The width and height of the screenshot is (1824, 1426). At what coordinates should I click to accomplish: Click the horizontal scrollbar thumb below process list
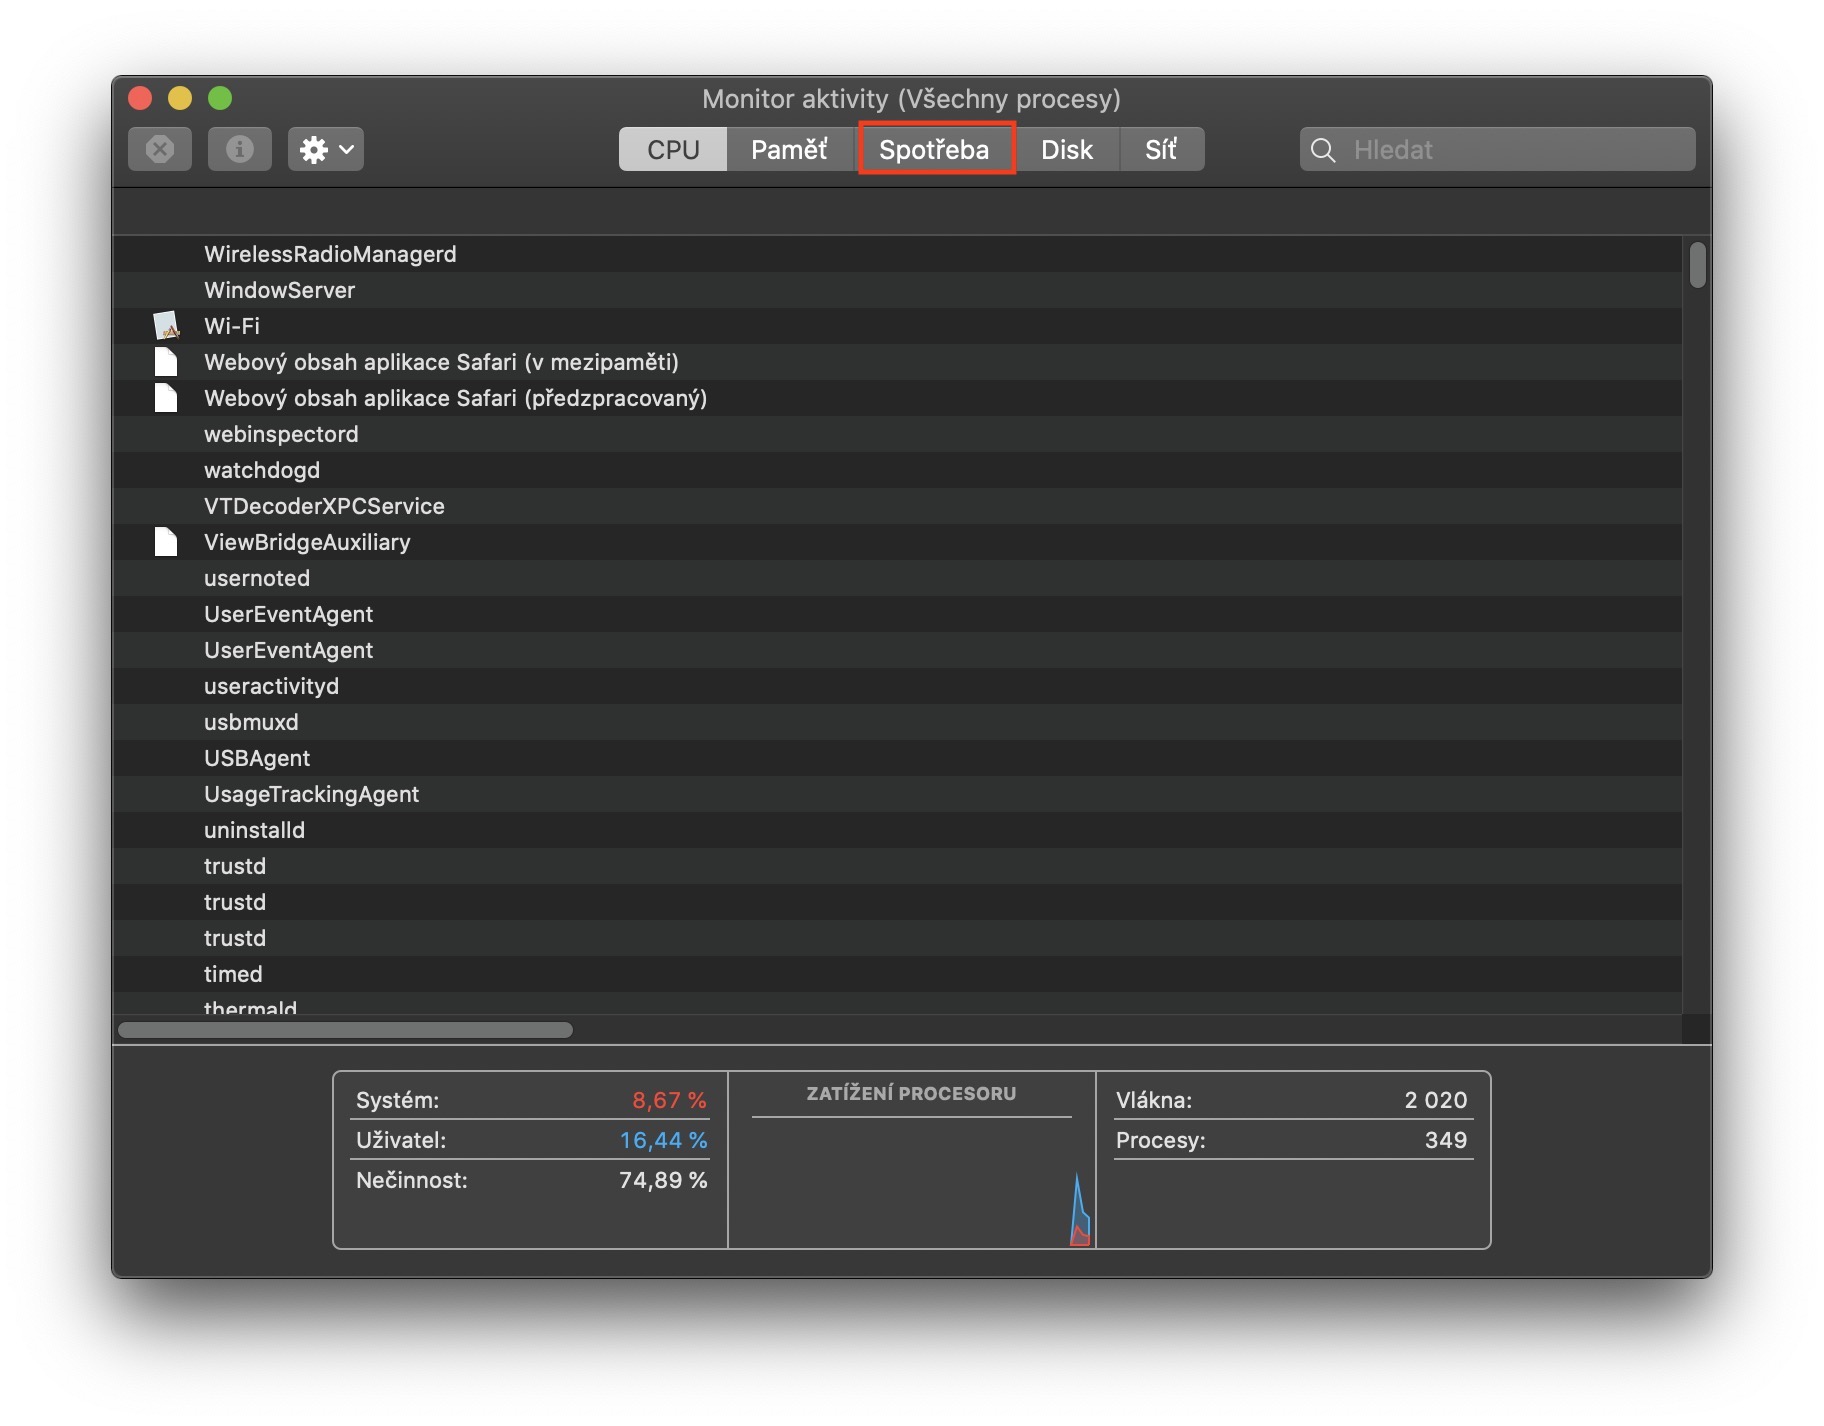(345, 1030)
